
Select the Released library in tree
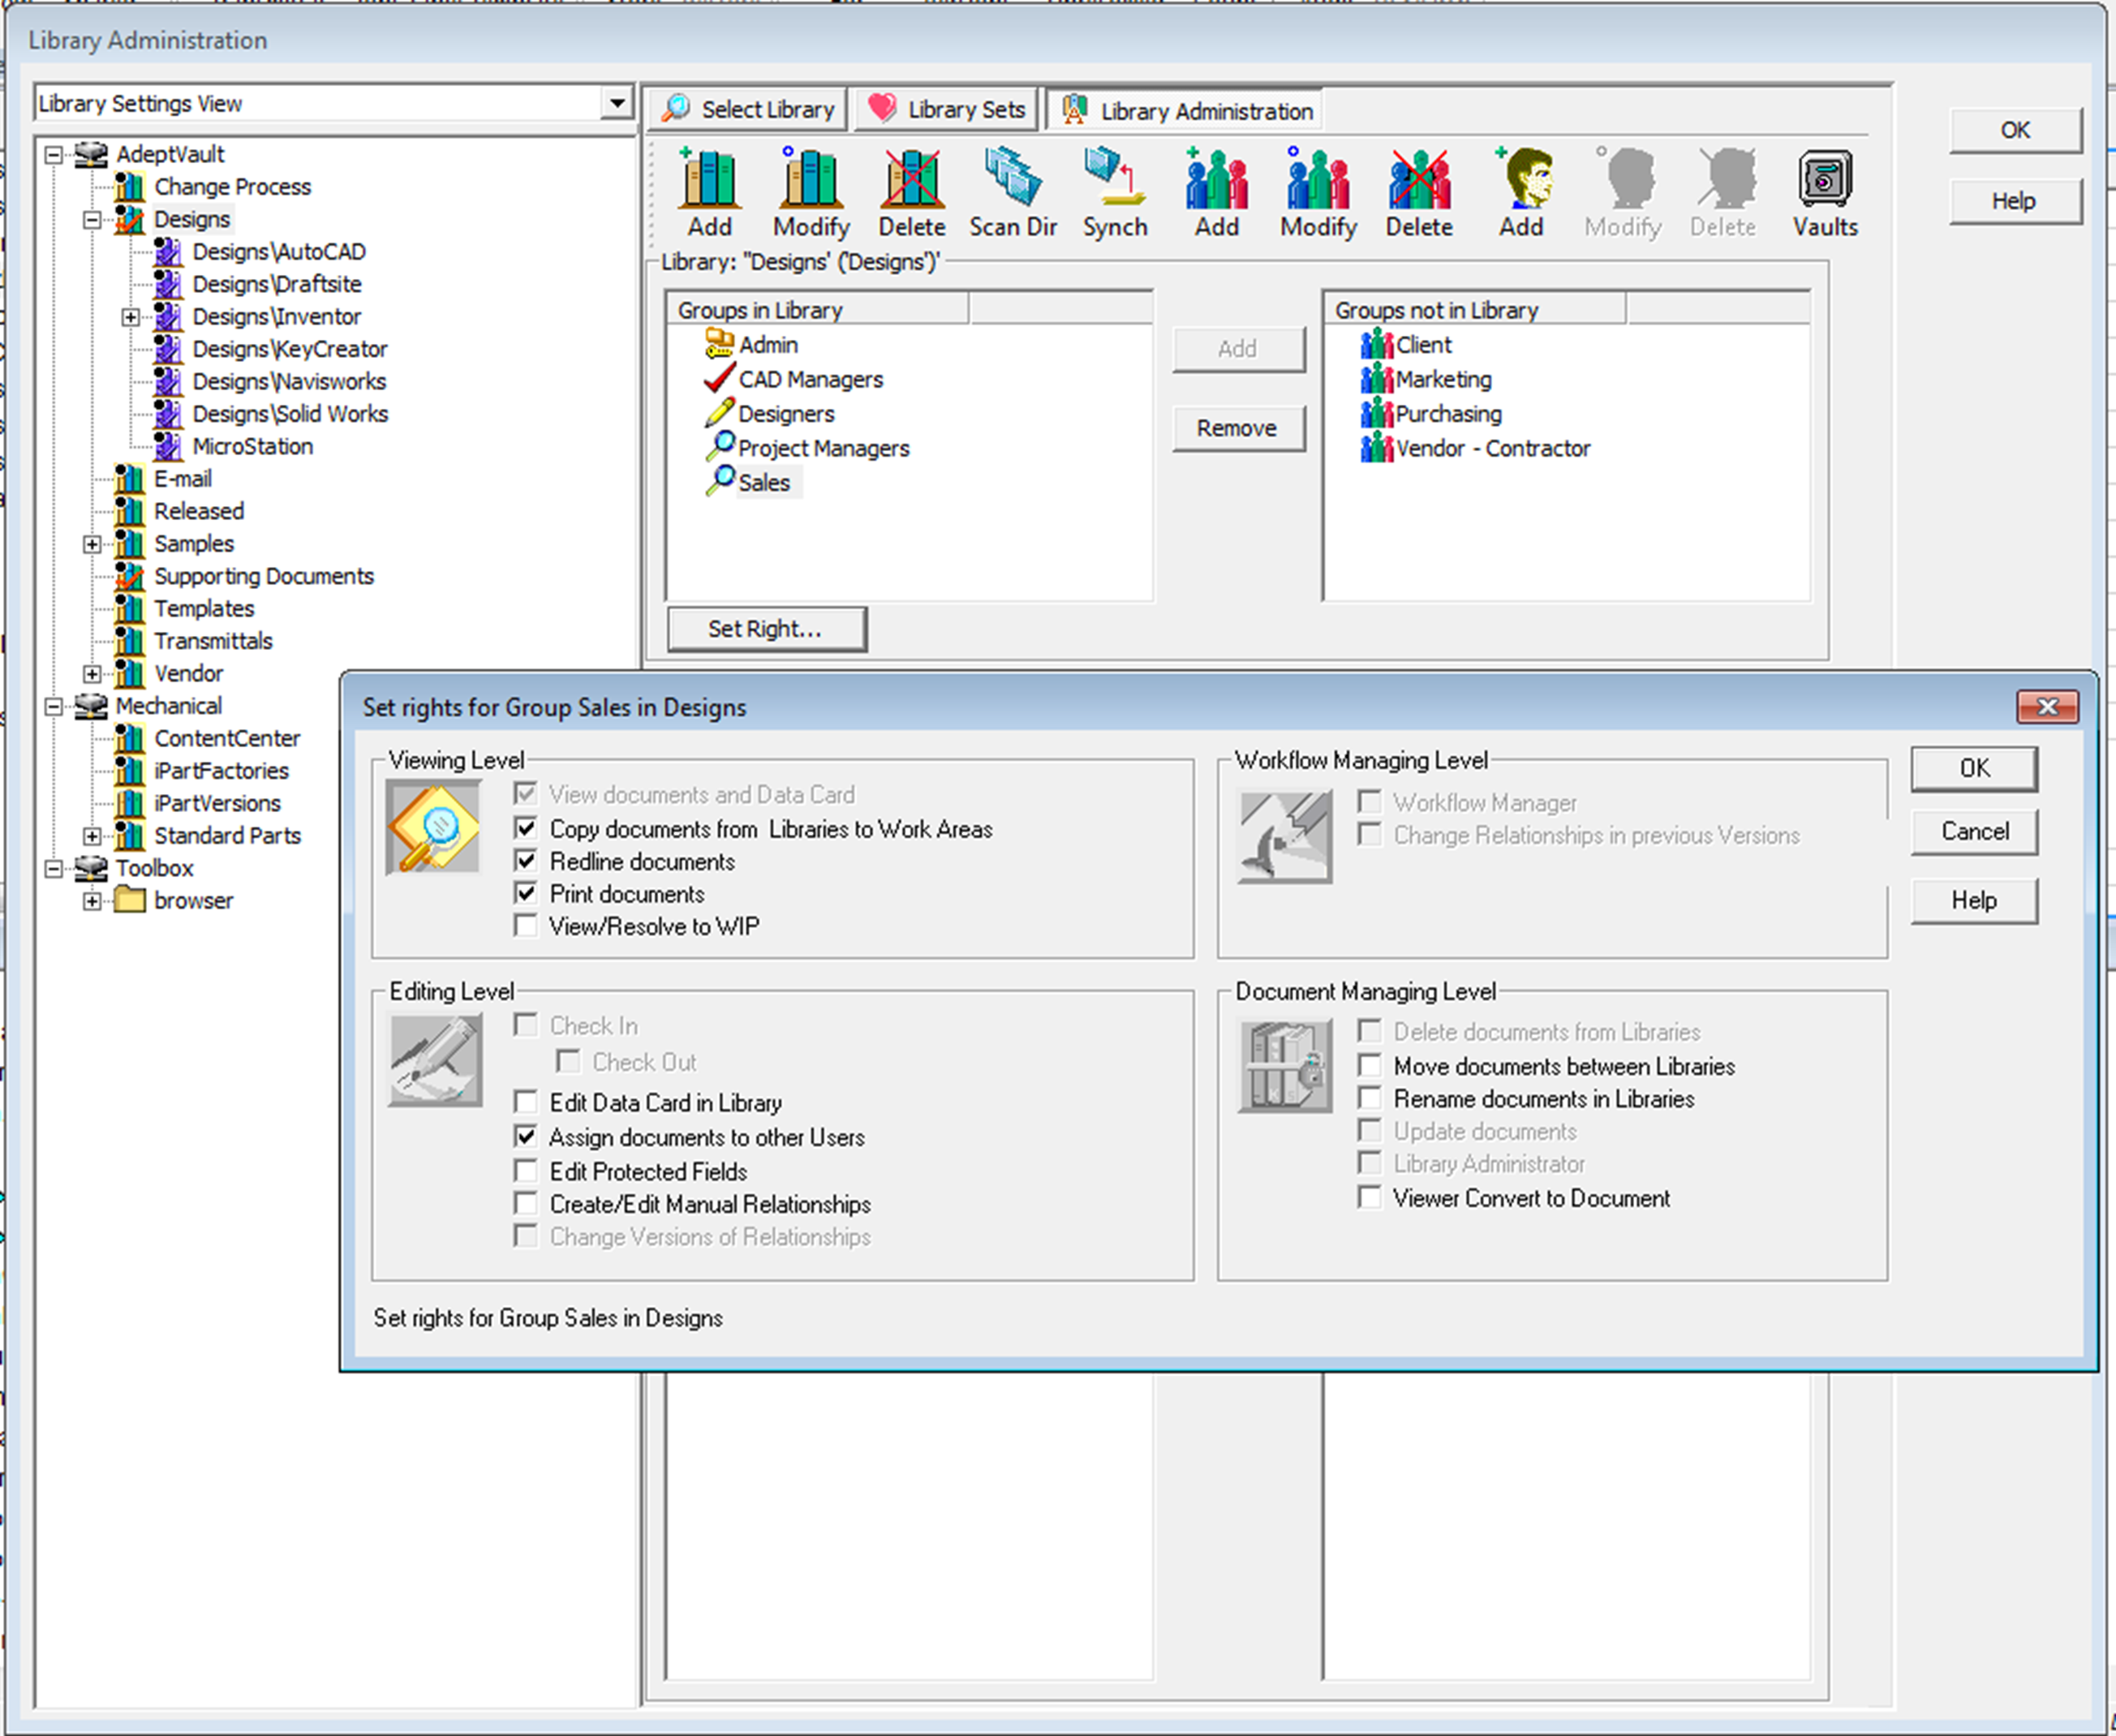[198, 511]
